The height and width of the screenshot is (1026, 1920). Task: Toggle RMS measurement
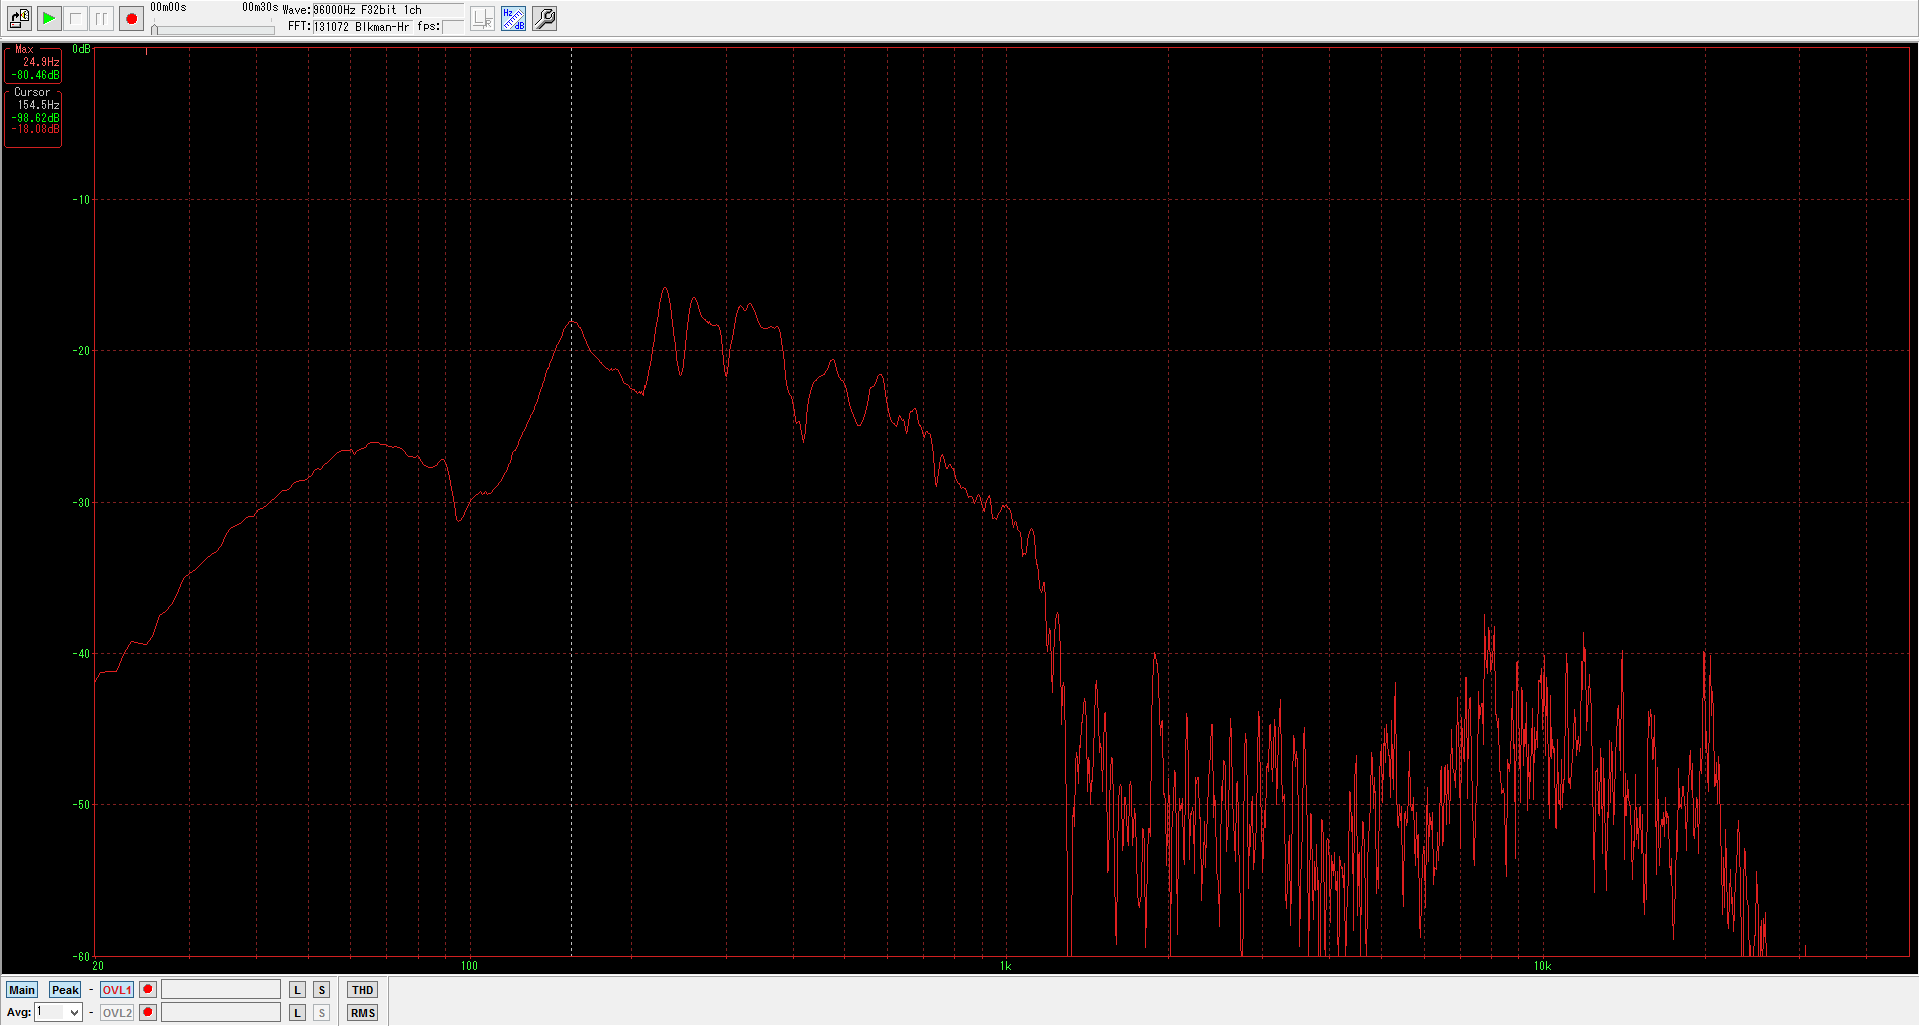click(362, 1013)
